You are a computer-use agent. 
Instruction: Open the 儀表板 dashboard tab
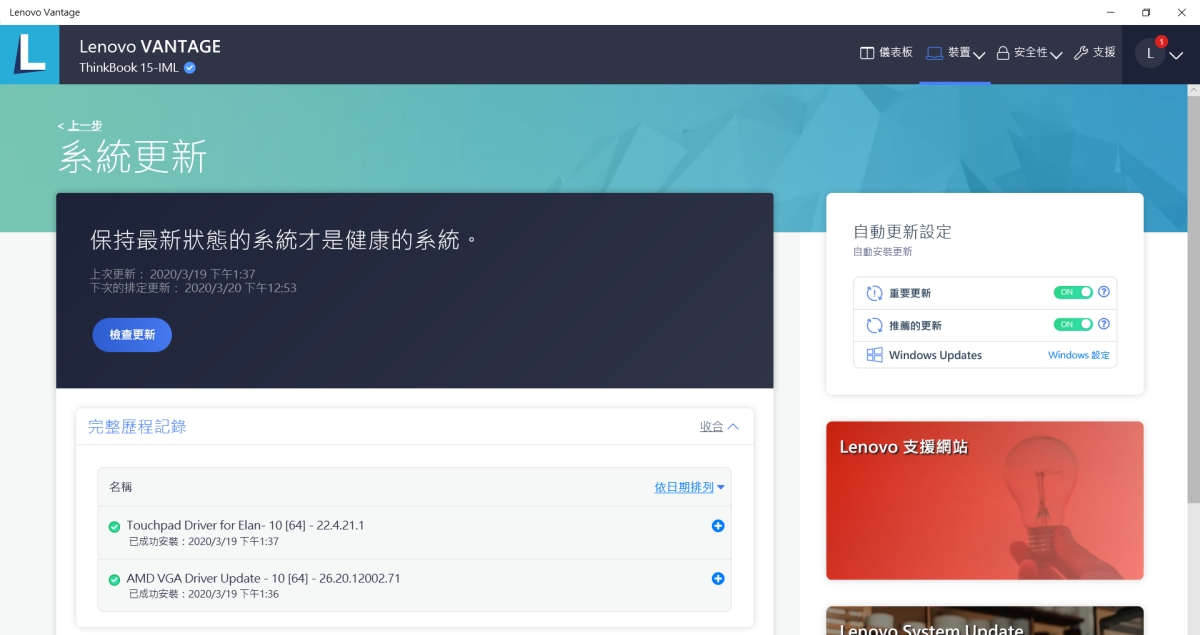click(x=886, y=53)
